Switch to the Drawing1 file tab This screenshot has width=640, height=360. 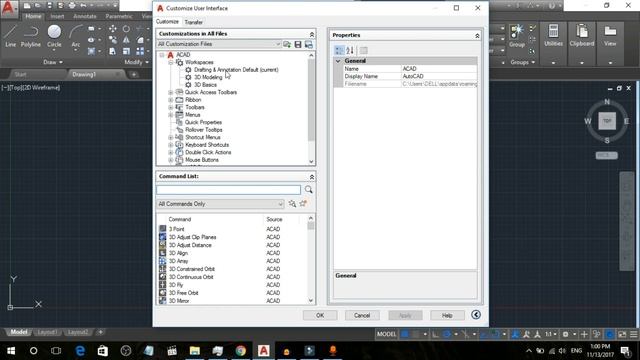(x=84, y=74)
